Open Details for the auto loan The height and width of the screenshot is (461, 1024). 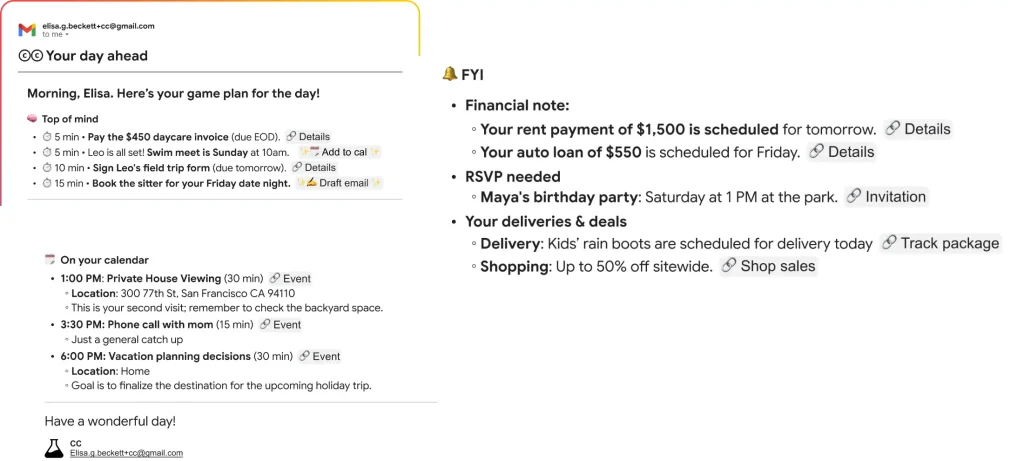click(x=841, y=152)
